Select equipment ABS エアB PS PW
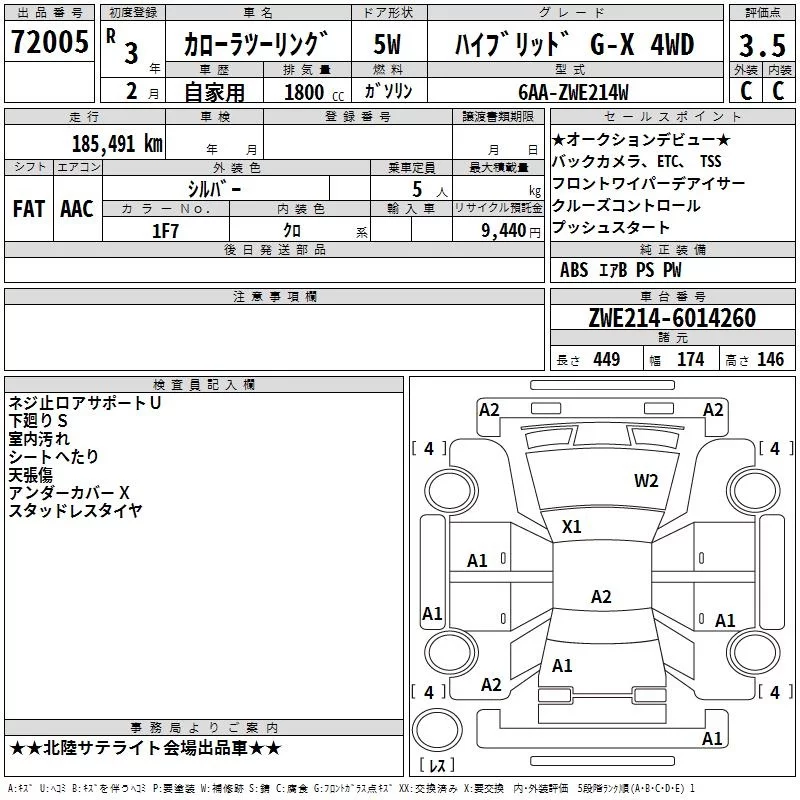Screen dimensions: 800x800 pyautogui.click(x=620, y=270)
